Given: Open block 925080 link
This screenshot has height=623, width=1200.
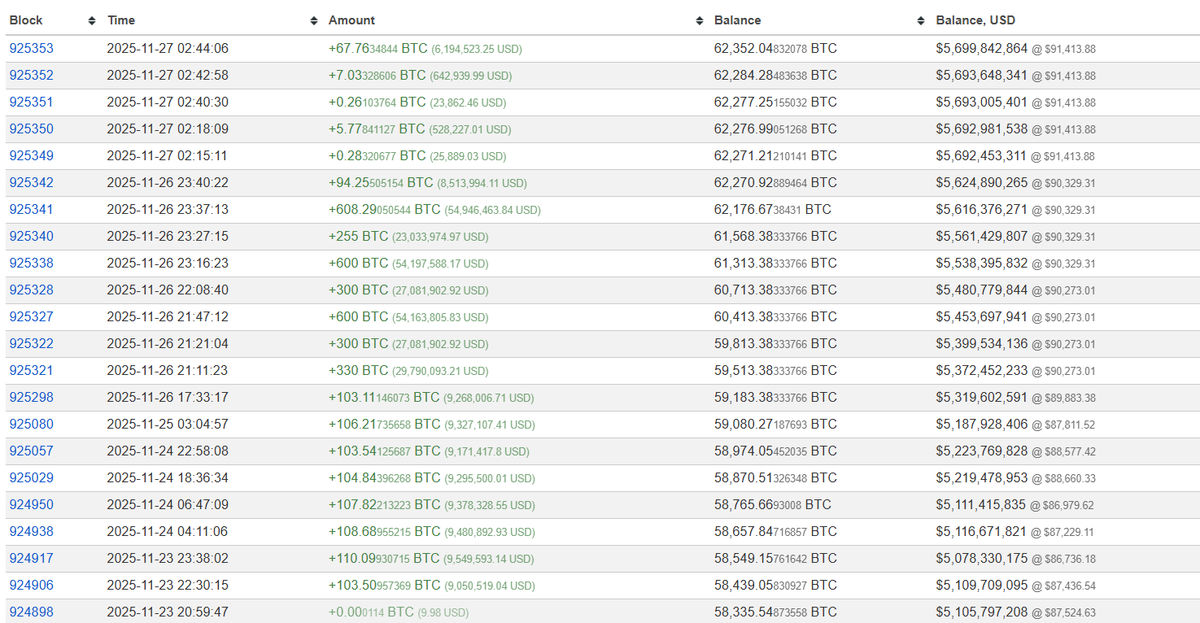Looking at the screenshot, I should click(x=31, y=425).
